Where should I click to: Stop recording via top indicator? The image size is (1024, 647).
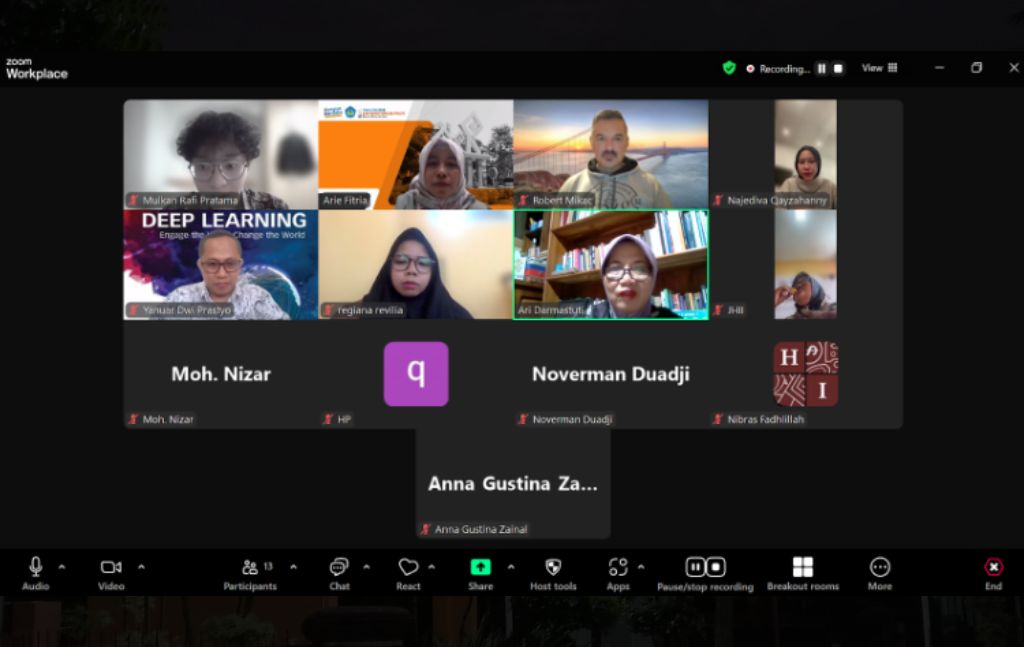click(x=838, y=68)
